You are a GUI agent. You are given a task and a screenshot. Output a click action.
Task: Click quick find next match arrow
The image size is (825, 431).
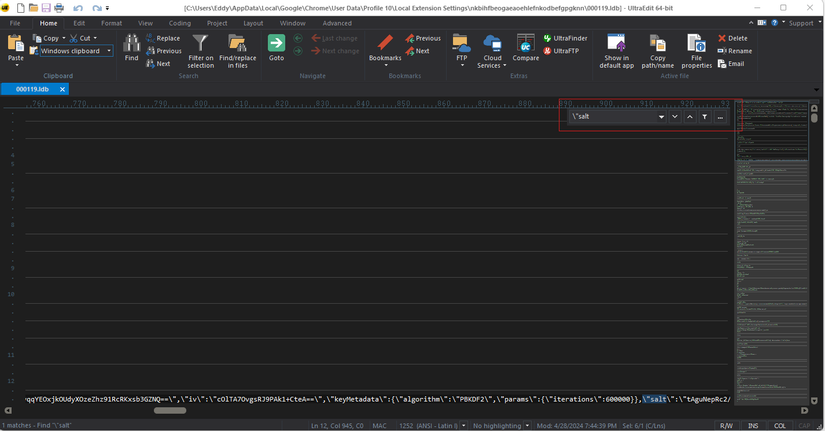click(x=675, y=116)
